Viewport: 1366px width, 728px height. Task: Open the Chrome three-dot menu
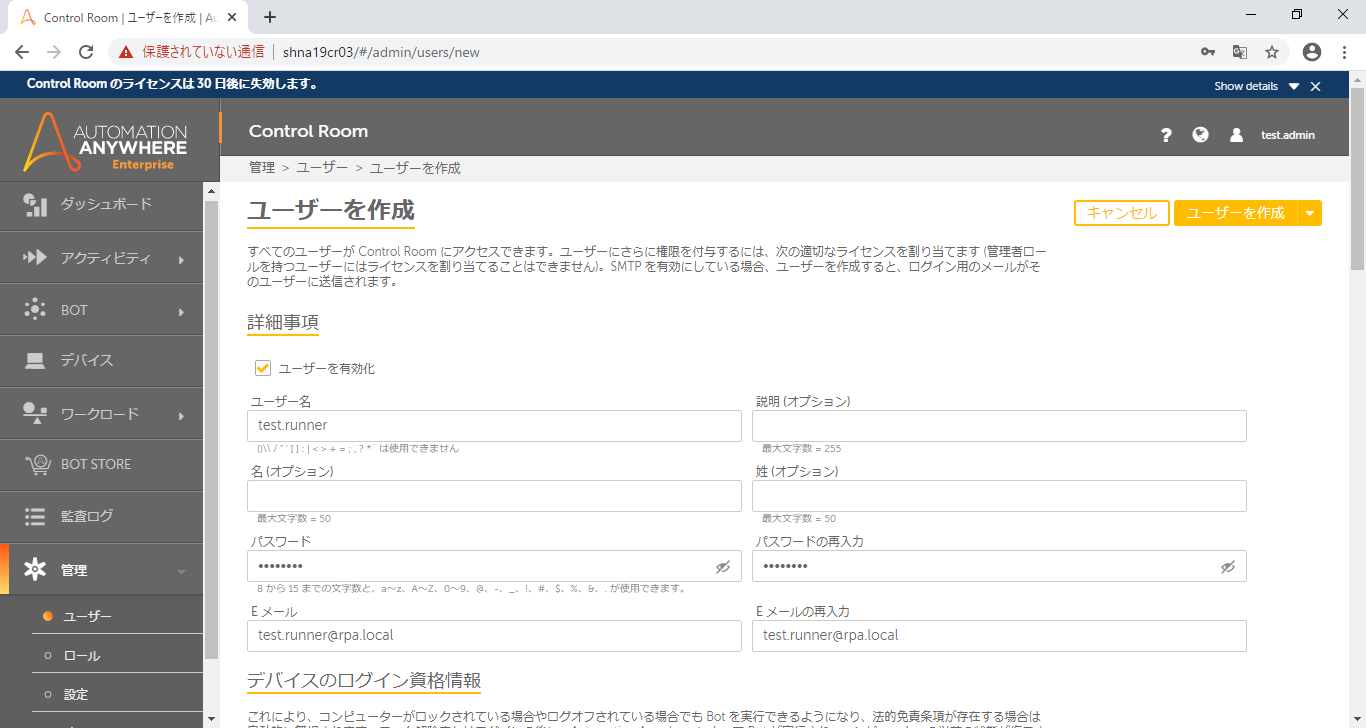[1344, 52]
